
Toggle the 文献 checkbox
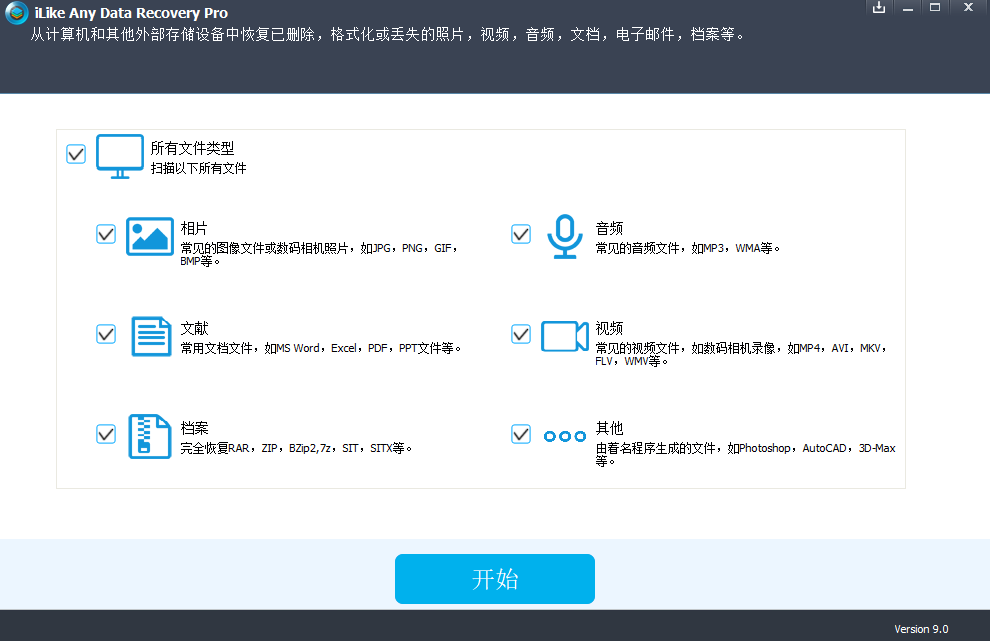point(106,333)
